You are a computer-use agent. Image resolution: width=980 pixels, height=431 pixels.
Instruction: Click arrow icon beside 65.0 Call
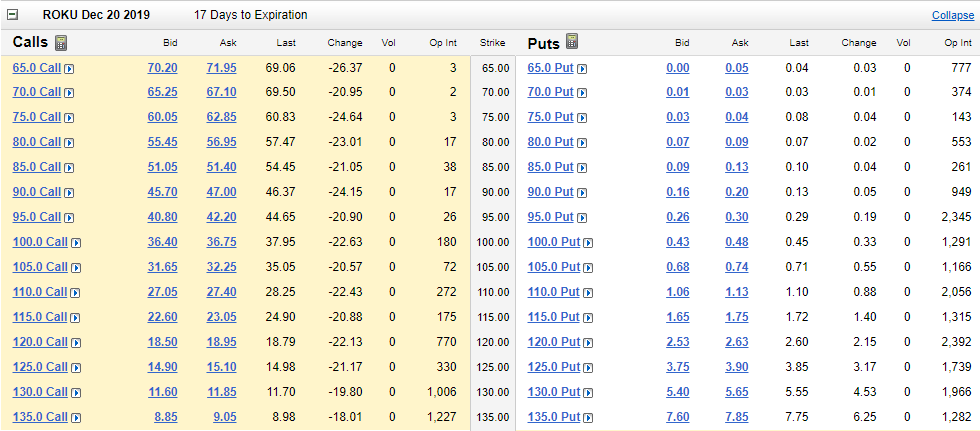coord(69,68)
